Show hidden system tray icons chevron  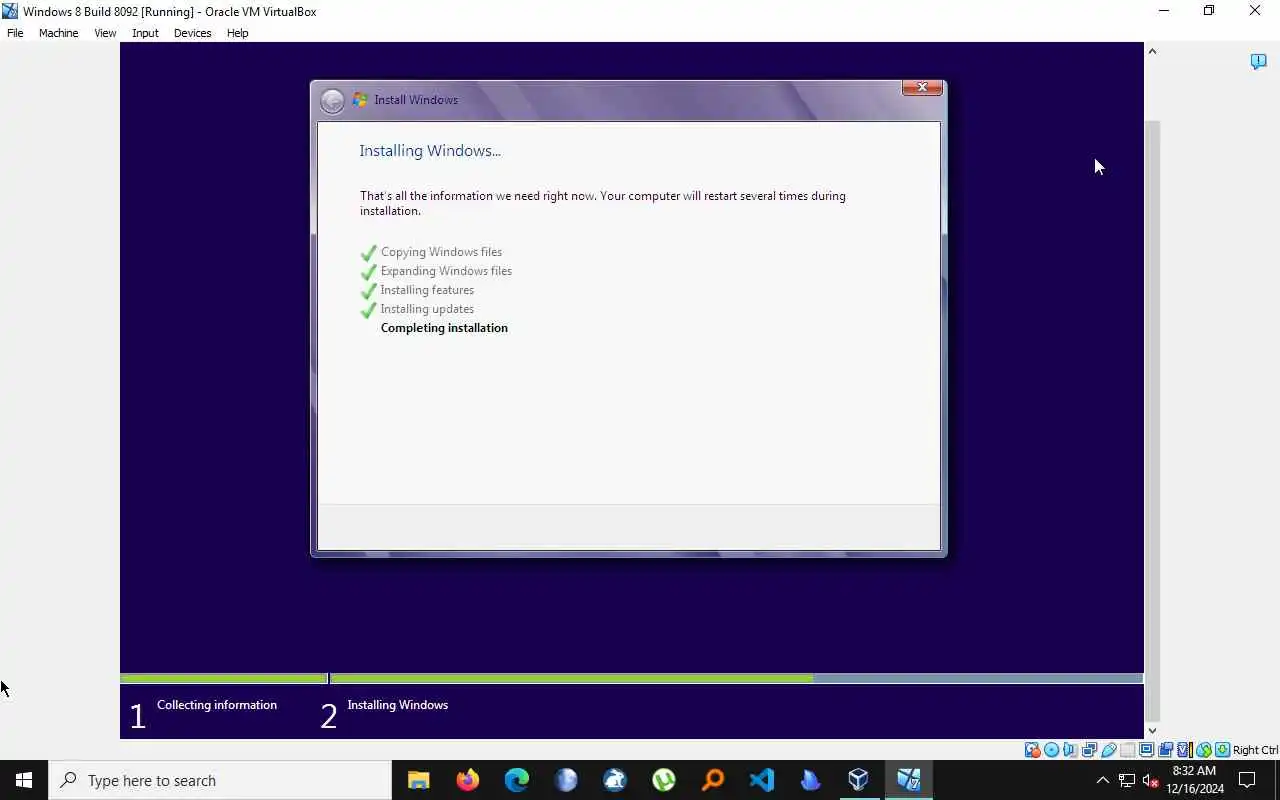(1103, 780)
